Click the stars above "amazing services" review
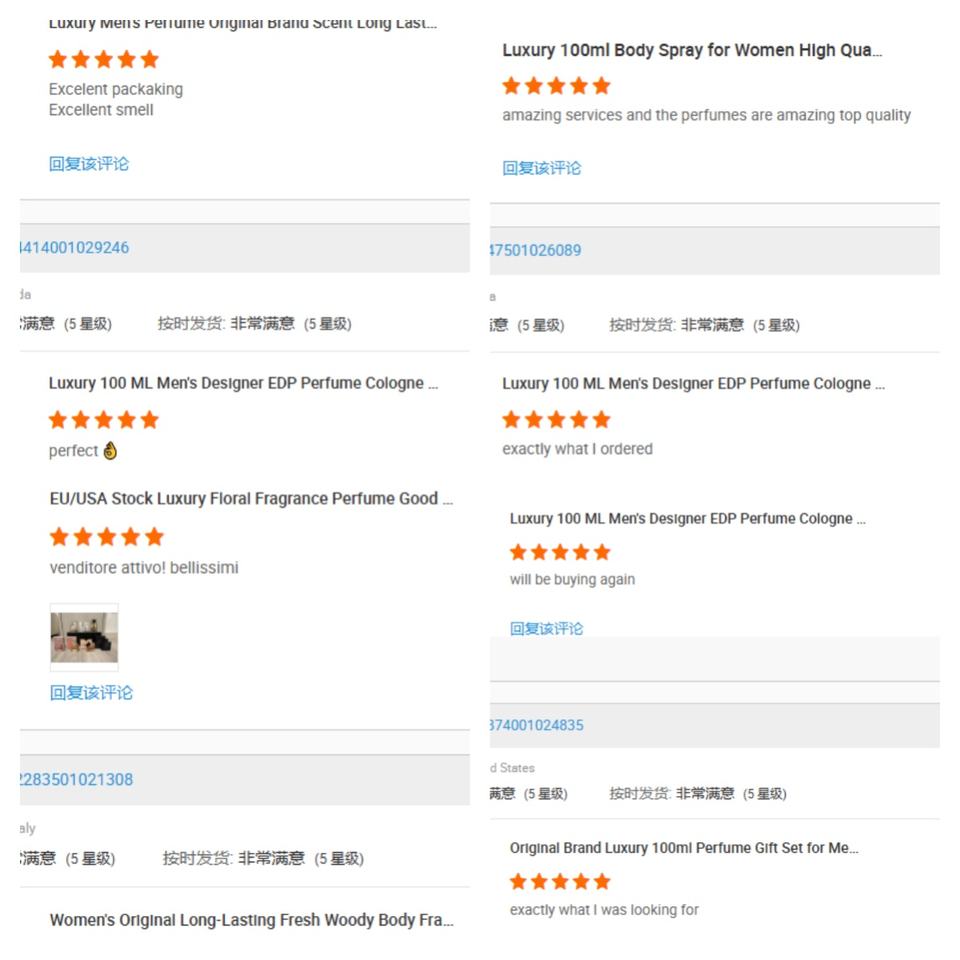Screen dimensions: 960x960 556,86
